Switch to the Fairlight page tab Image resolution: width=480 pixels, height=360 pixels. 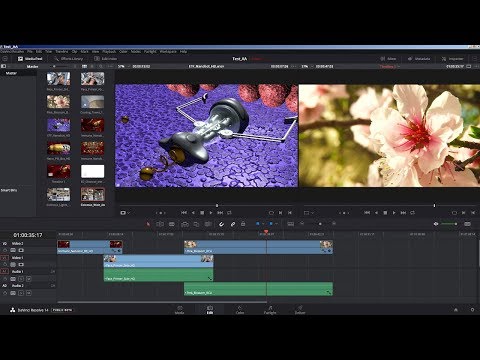pos(270,310)
